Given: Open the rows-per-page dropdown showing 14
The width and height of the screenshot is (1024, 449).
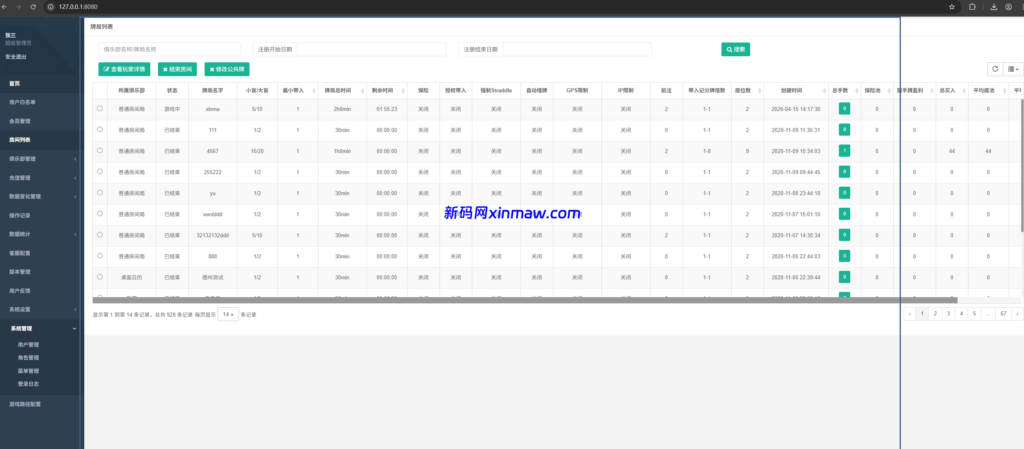Looking at the screenshot, I should 229,314.
